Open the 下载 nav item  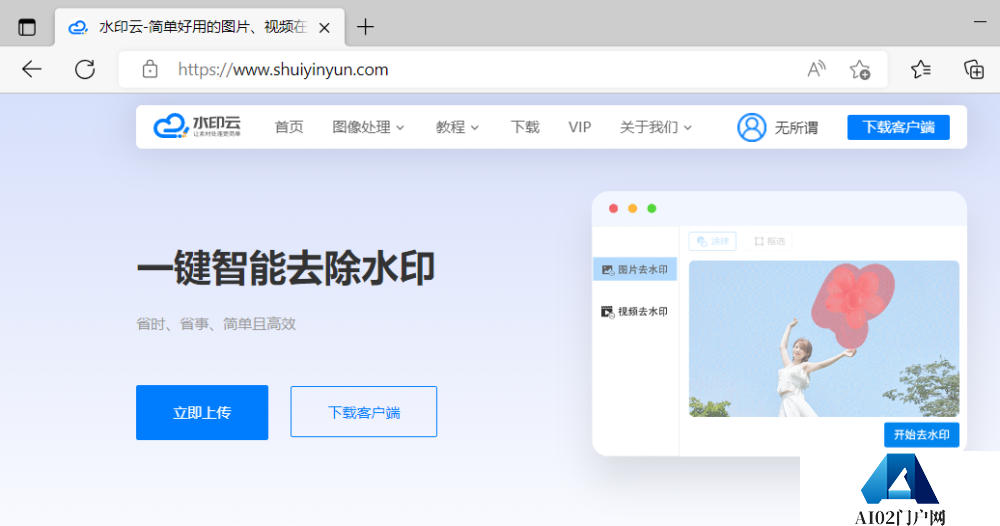525,127
